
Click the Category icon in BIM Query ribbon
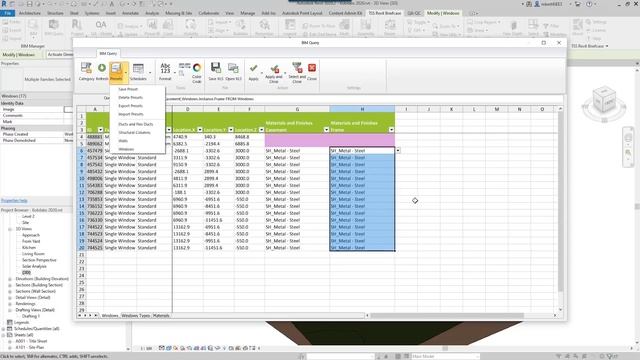coord(86,71)
